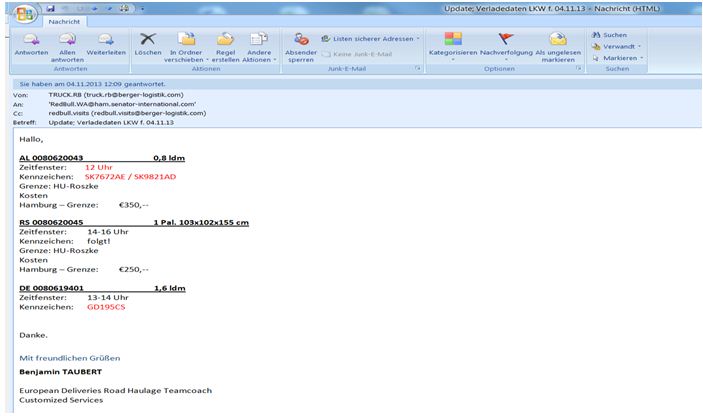Click '1 Pal. 103x102x155 cm' text

point(201,222)
